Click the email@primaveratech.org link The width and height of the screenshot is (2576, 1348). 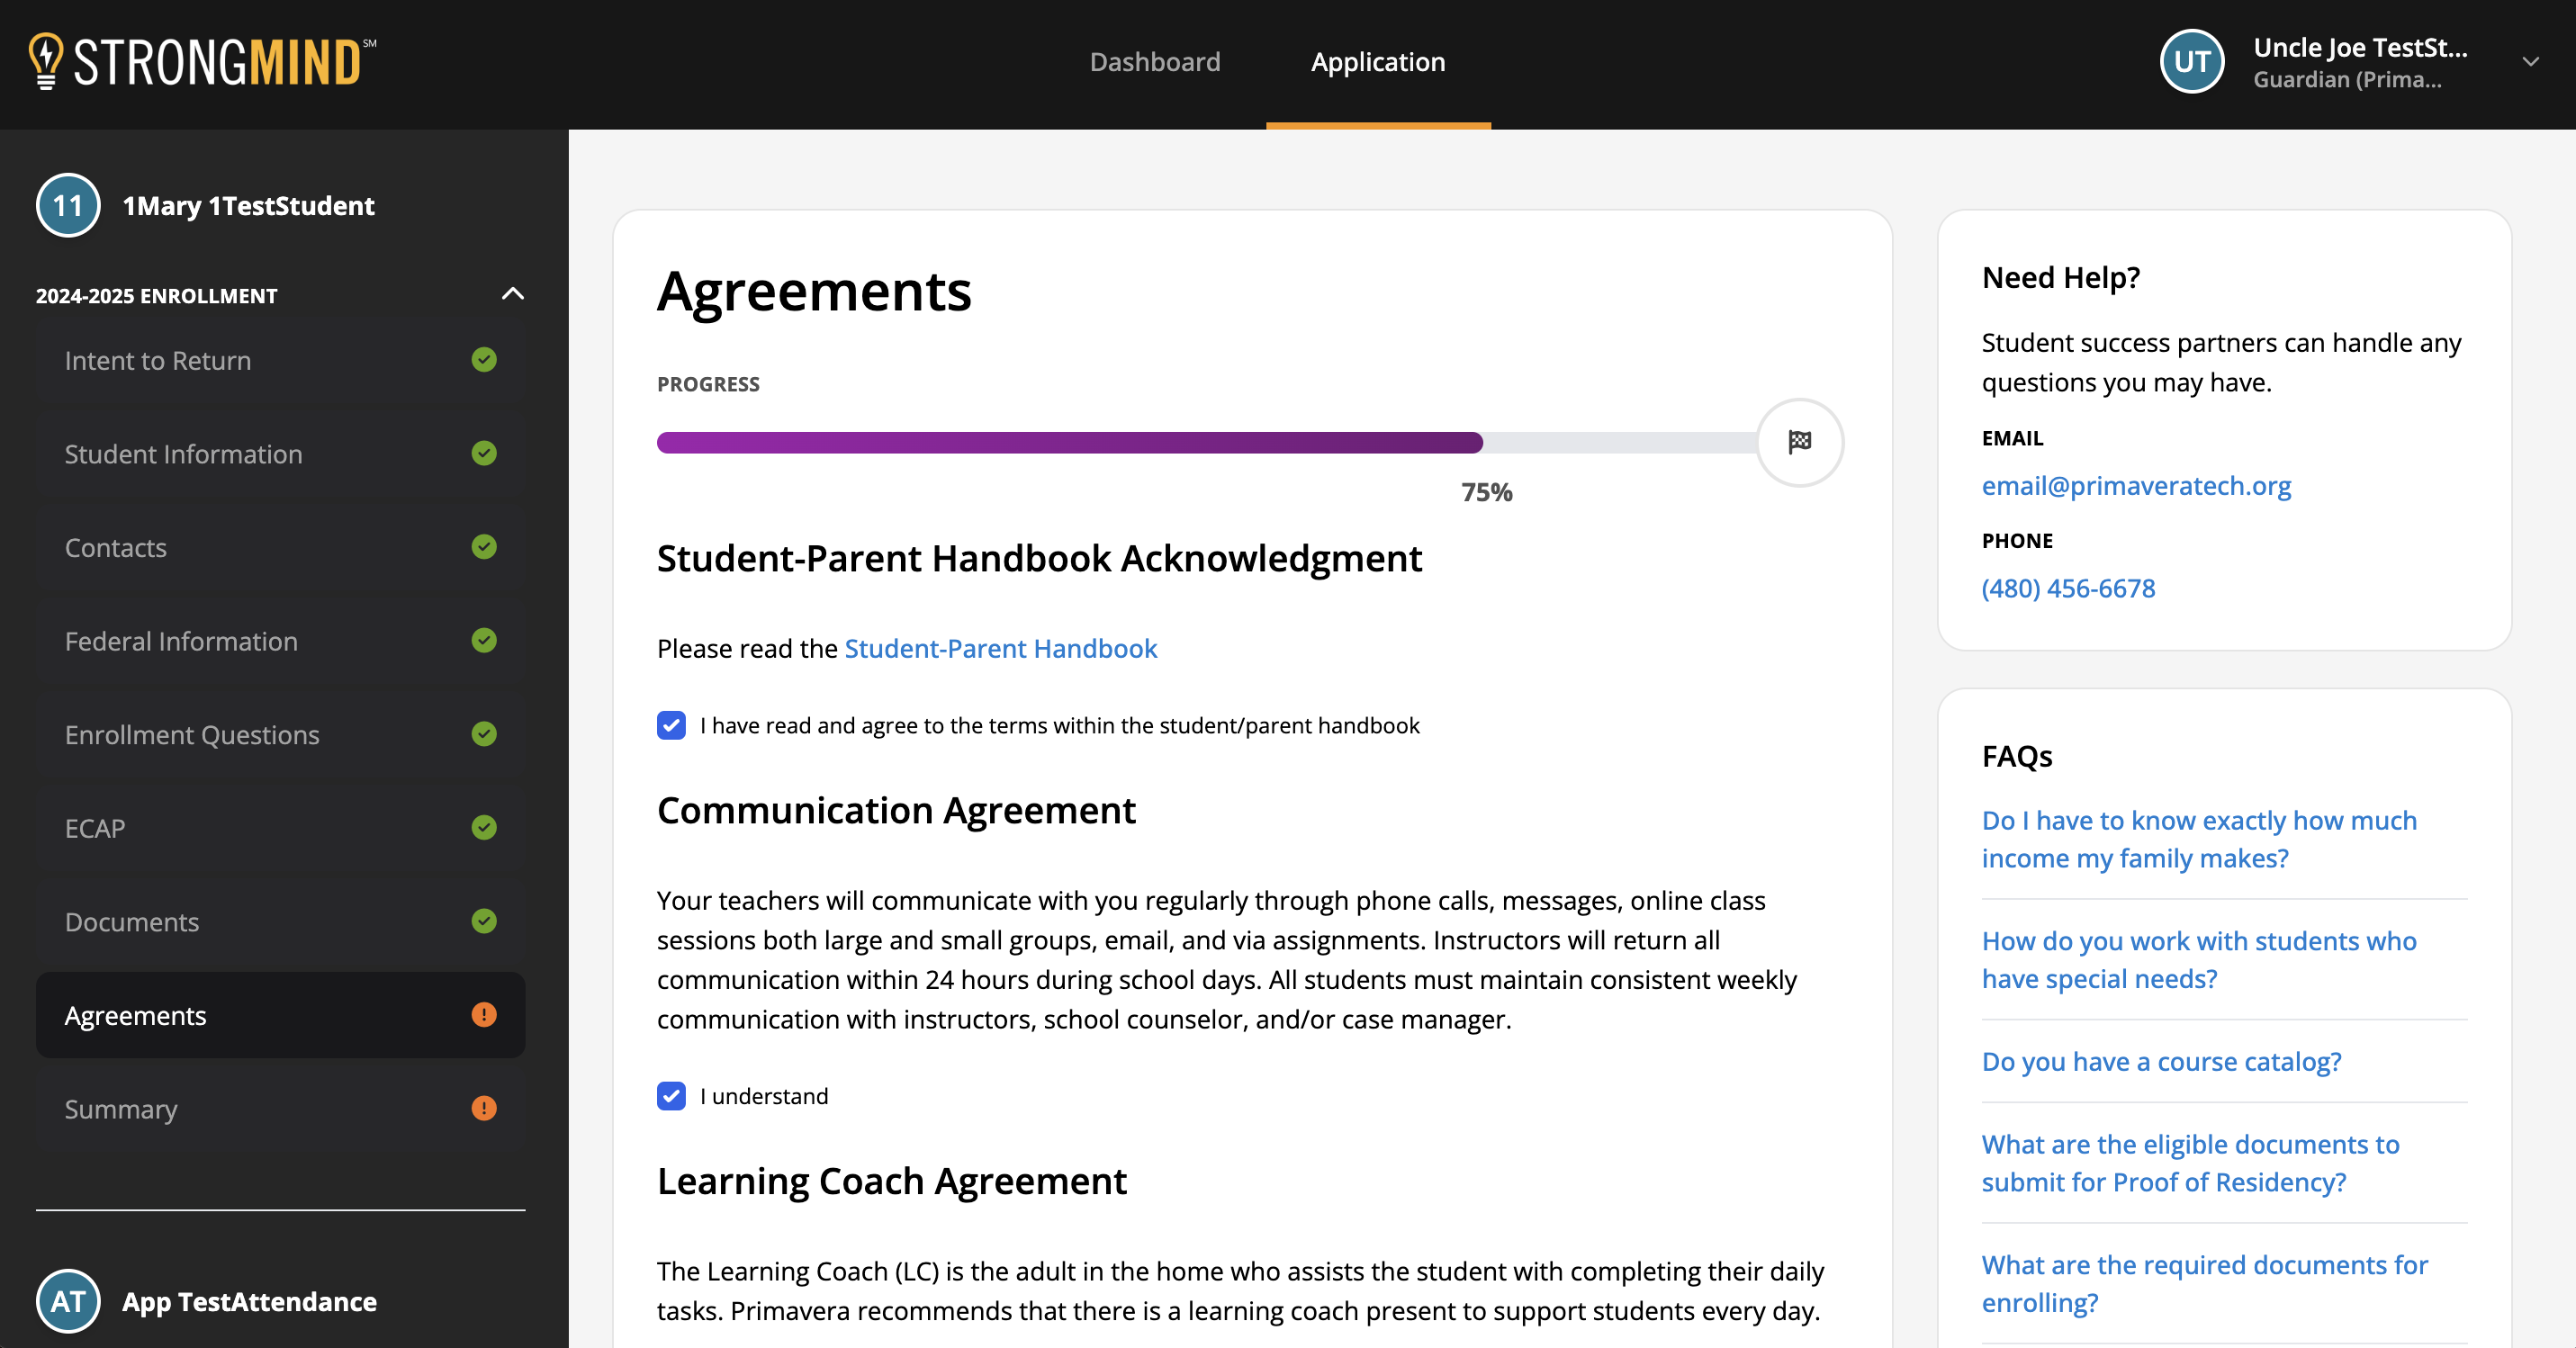click(2135, 486)
